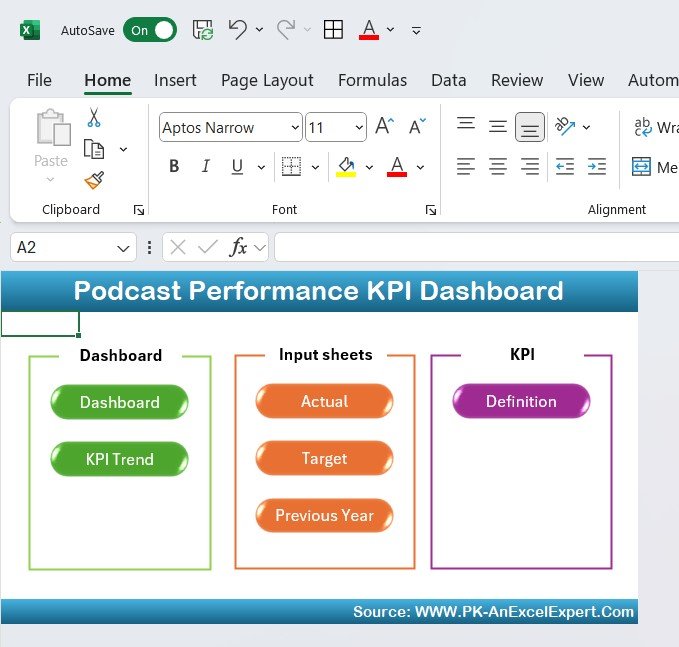Align text right

point(530,167)
